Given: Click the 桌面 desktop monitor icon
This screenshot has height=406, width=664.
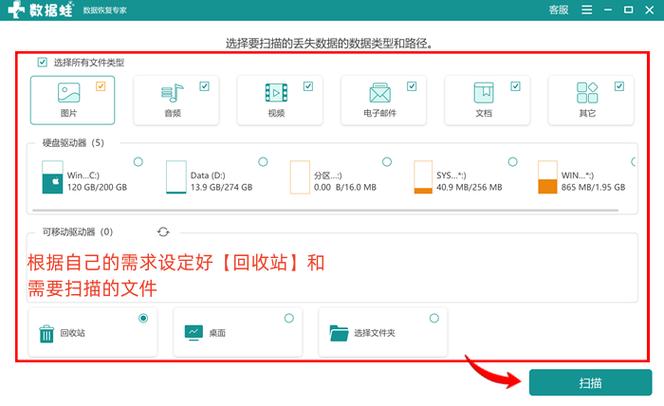Looking at the screenshot, I should [194, 333].
